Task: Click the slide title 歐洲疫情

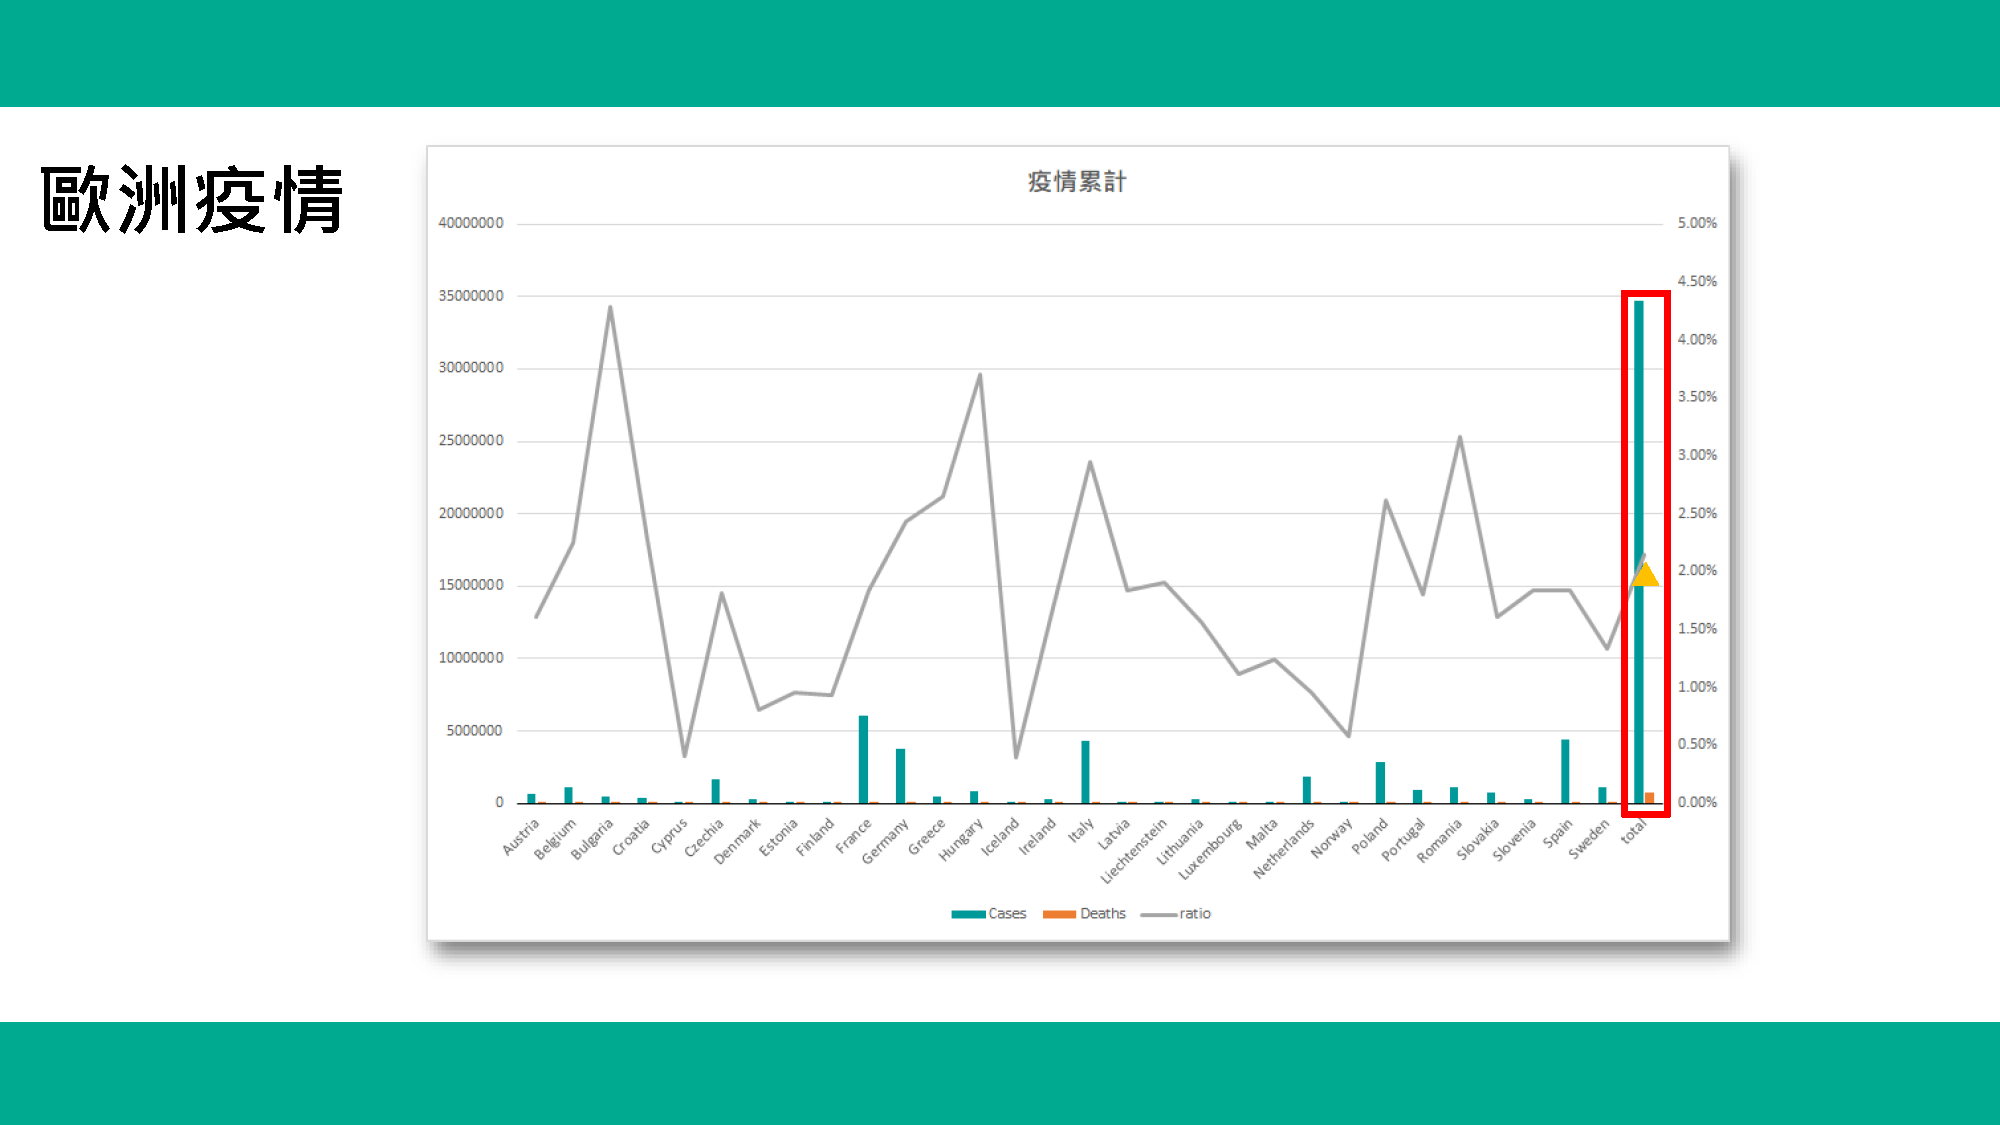Action: click(192, 200)
